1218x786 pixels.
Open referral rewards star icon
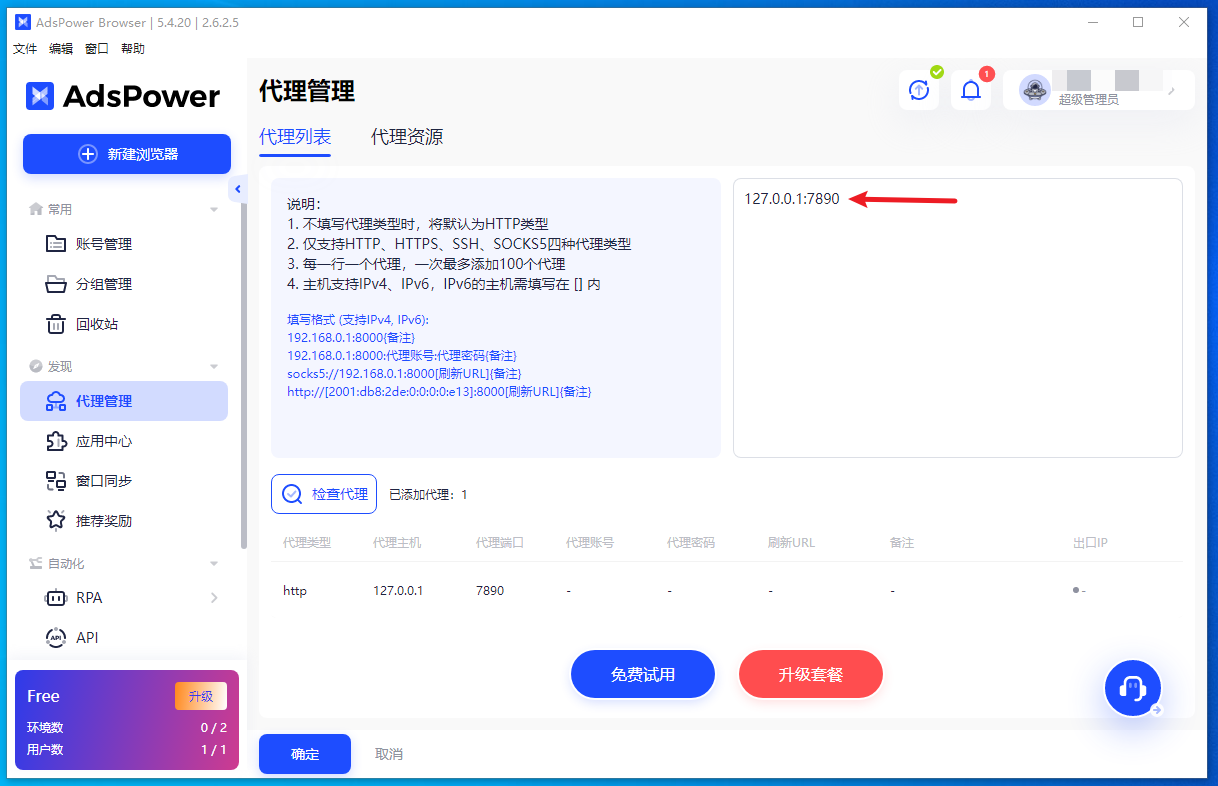57,521
